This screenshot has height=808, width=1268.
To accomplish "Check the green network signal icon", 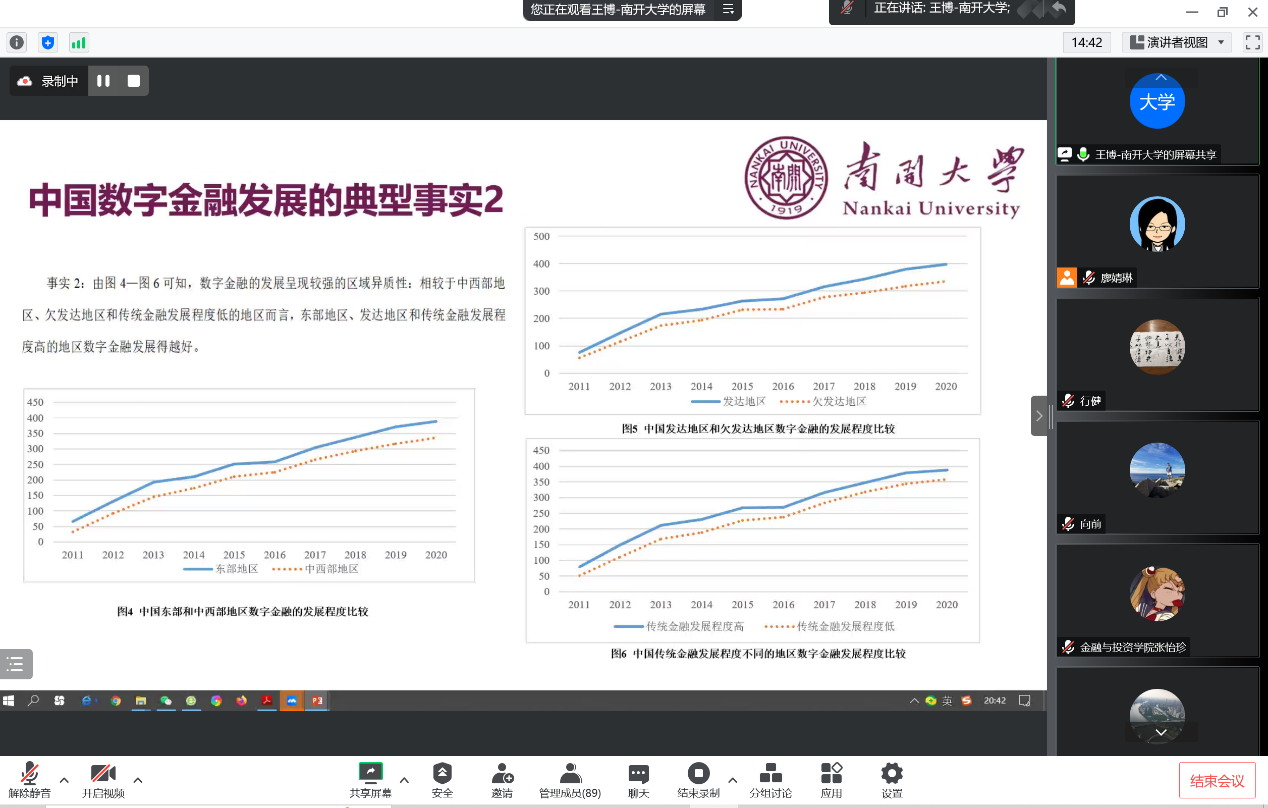I will pos(78,42).
